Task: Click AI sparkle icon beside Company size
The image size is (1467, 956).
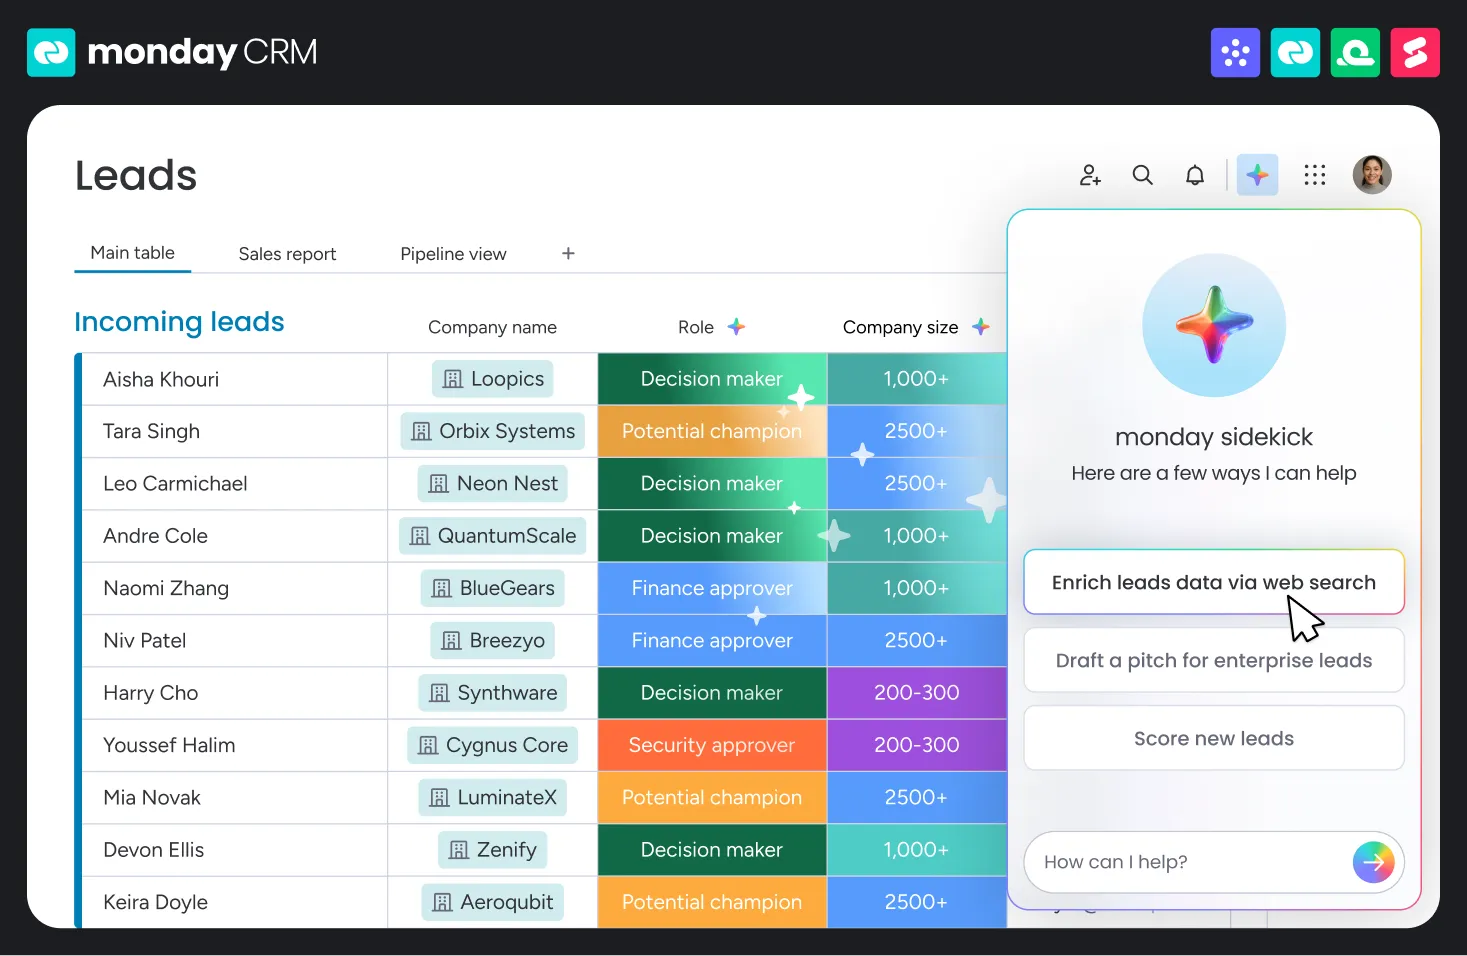Action: [981, 327]
